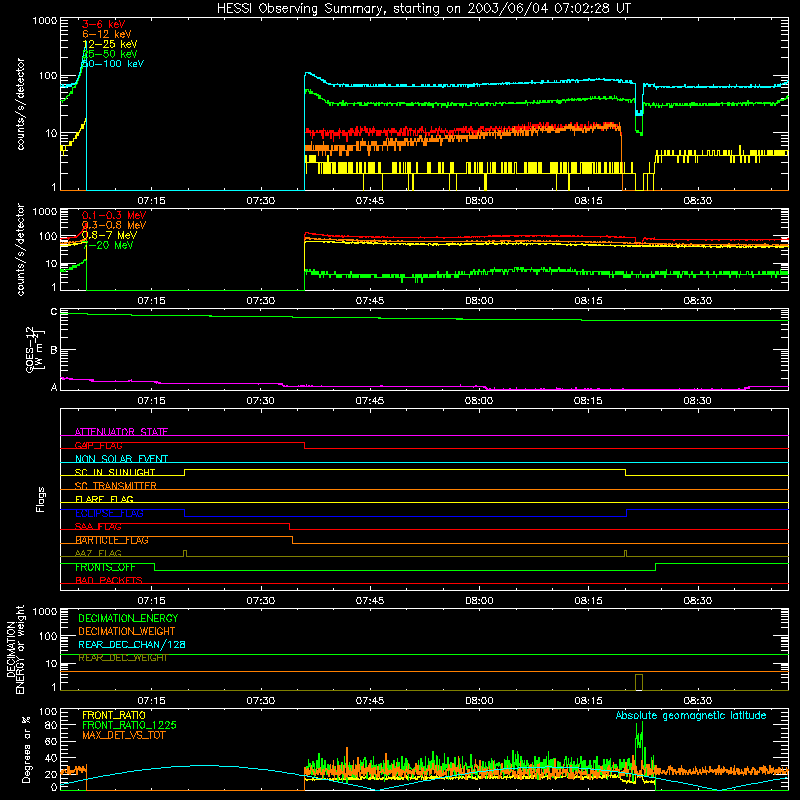
Task: Select the BAD_PACKETS flag label
Action: tap(109, 580)
